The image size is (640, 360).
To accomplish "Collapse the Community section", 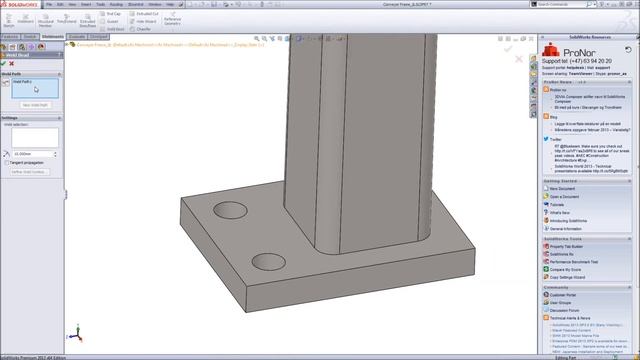I will tap(629, 287).
